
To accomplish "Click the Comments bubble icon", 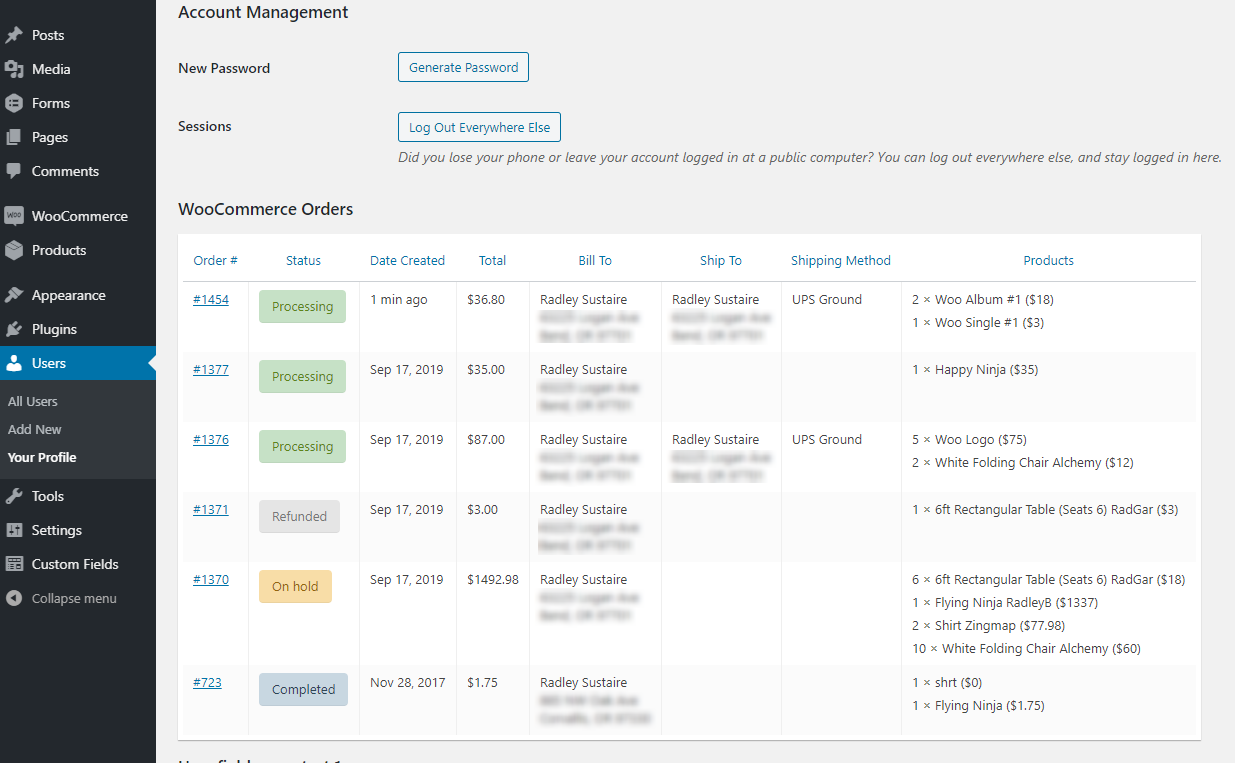I will point(14,171).
